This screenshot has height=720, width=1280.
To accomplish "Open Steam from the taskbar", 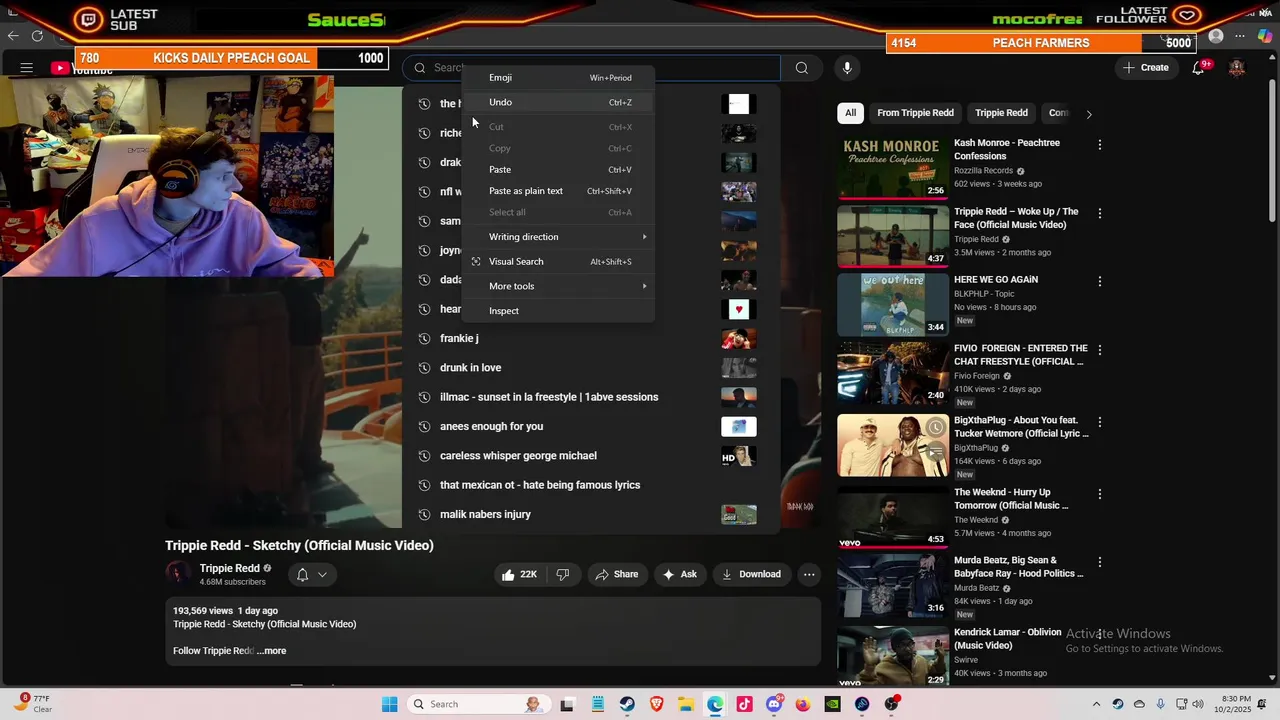I will [627, 704].
